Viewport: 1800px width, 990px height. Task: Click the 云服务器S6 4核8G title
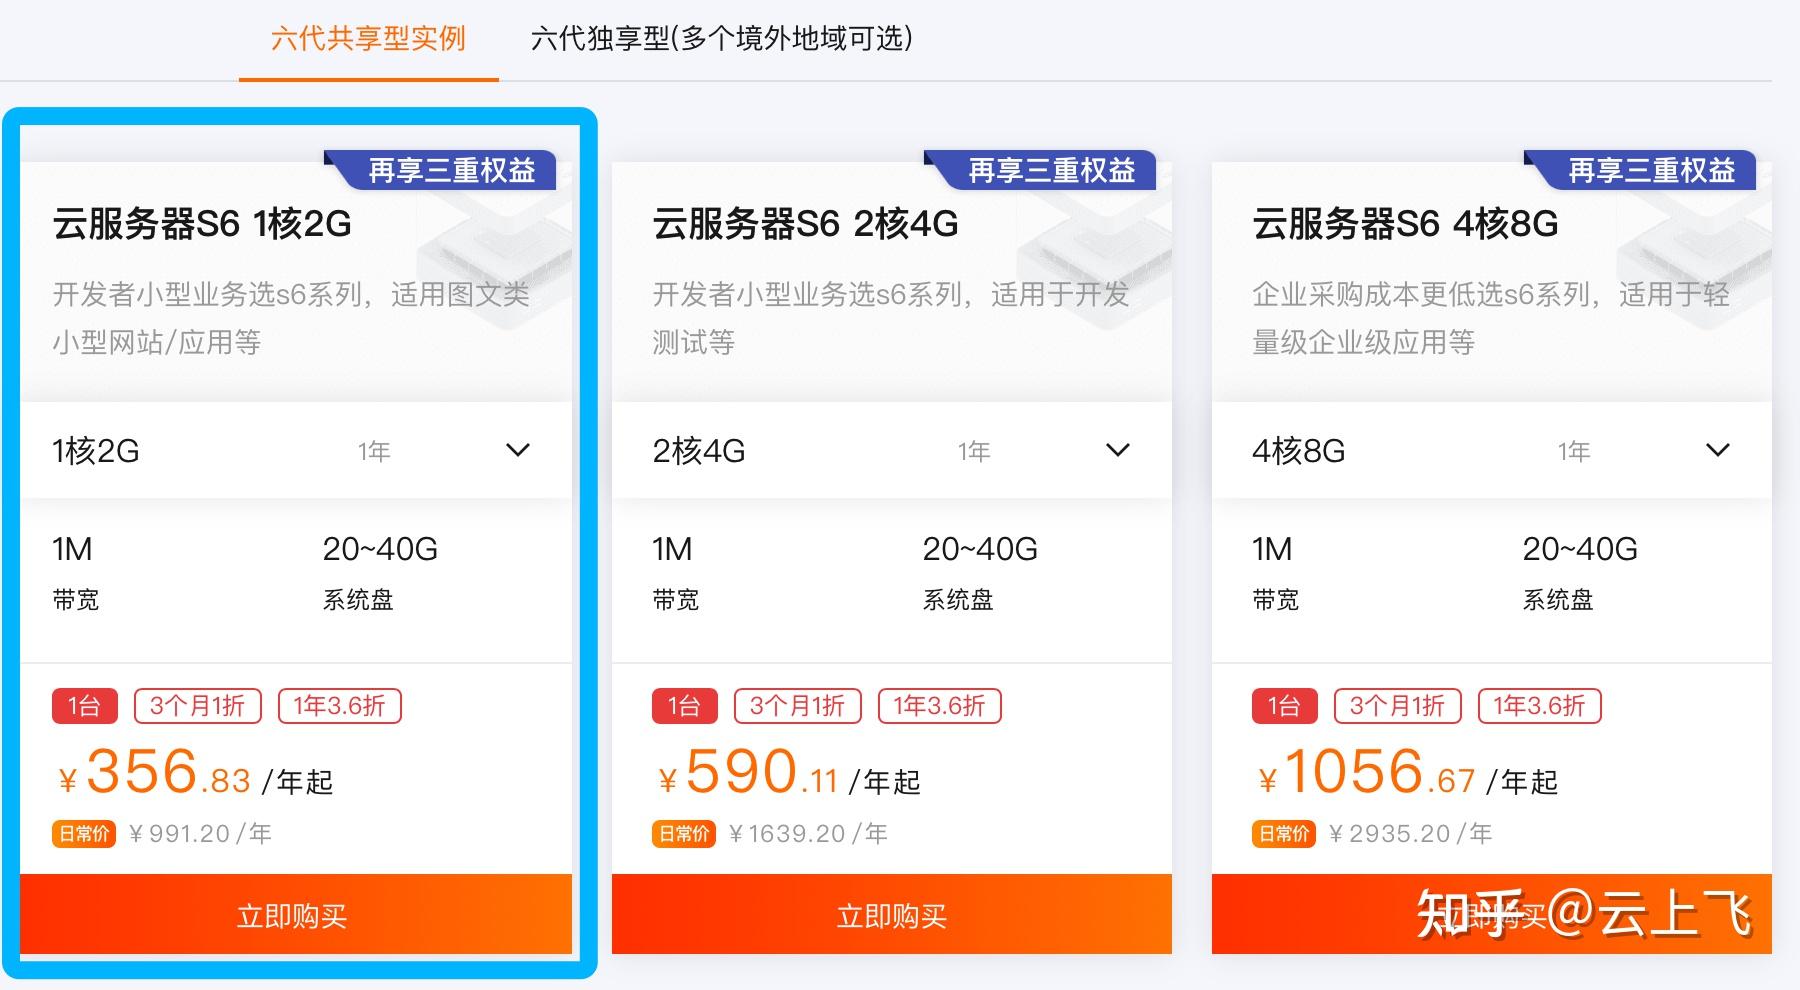pos(1405,224)
